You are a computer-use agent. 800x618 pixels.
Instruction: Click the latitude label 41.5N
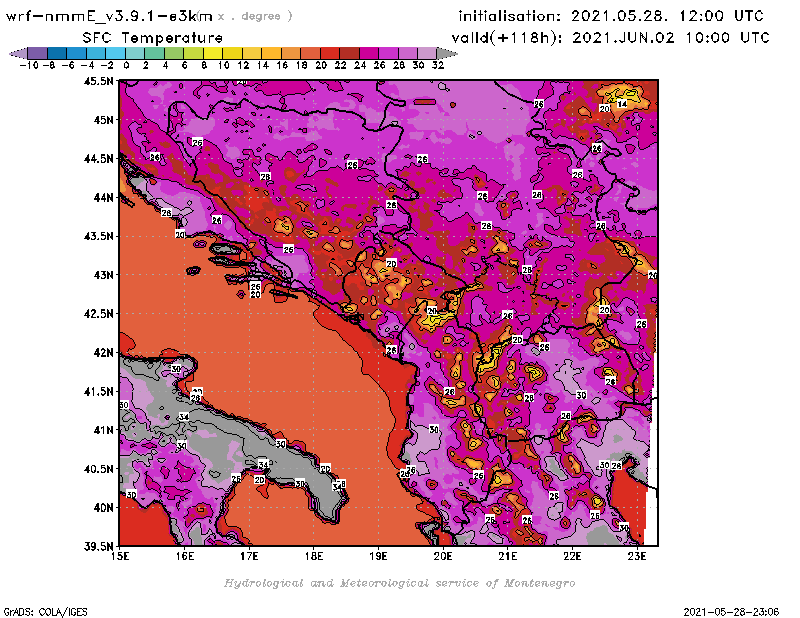pos(99,391)
